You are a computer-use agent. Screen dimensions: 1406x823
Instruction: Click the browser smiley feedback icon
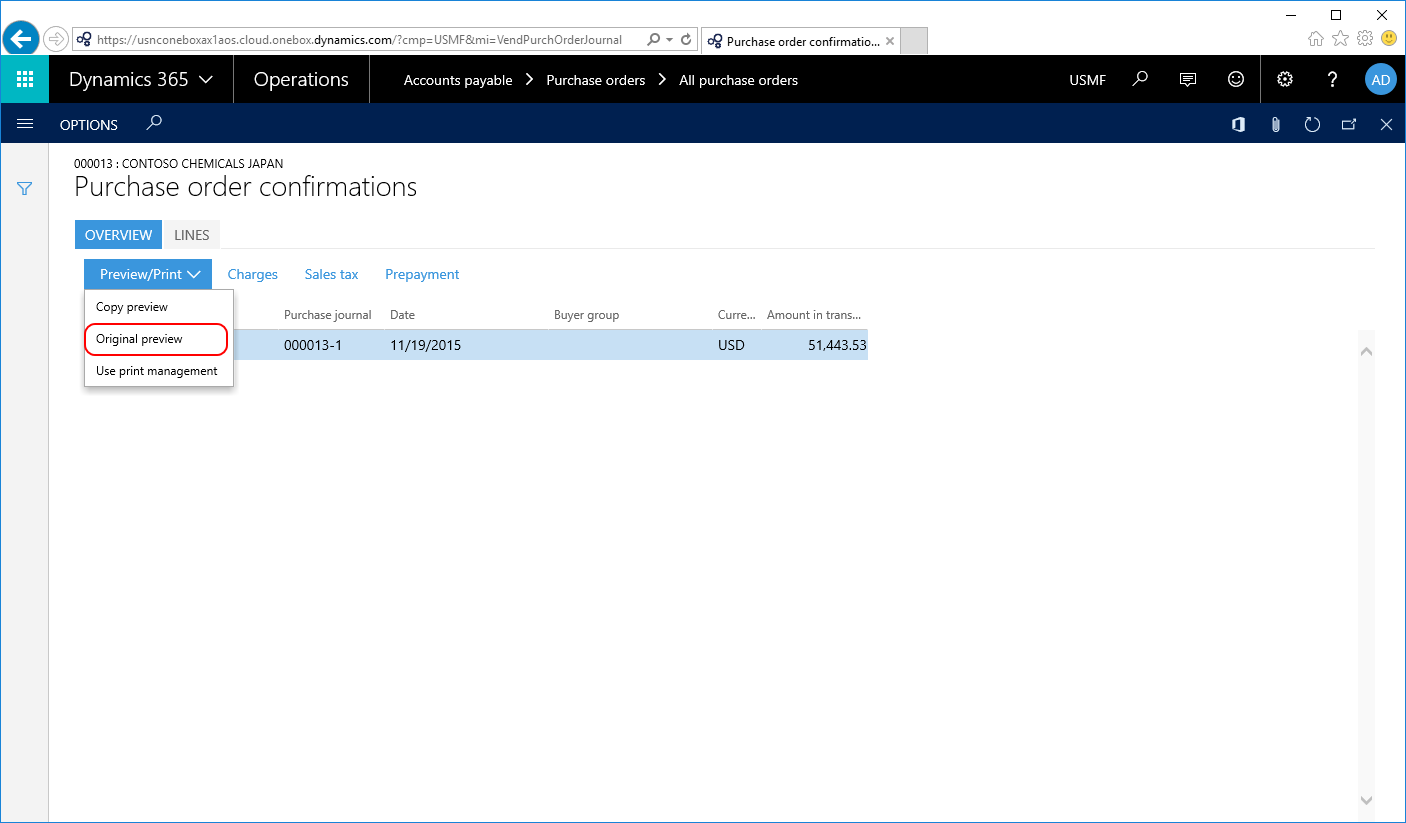tap(1389, 38)
